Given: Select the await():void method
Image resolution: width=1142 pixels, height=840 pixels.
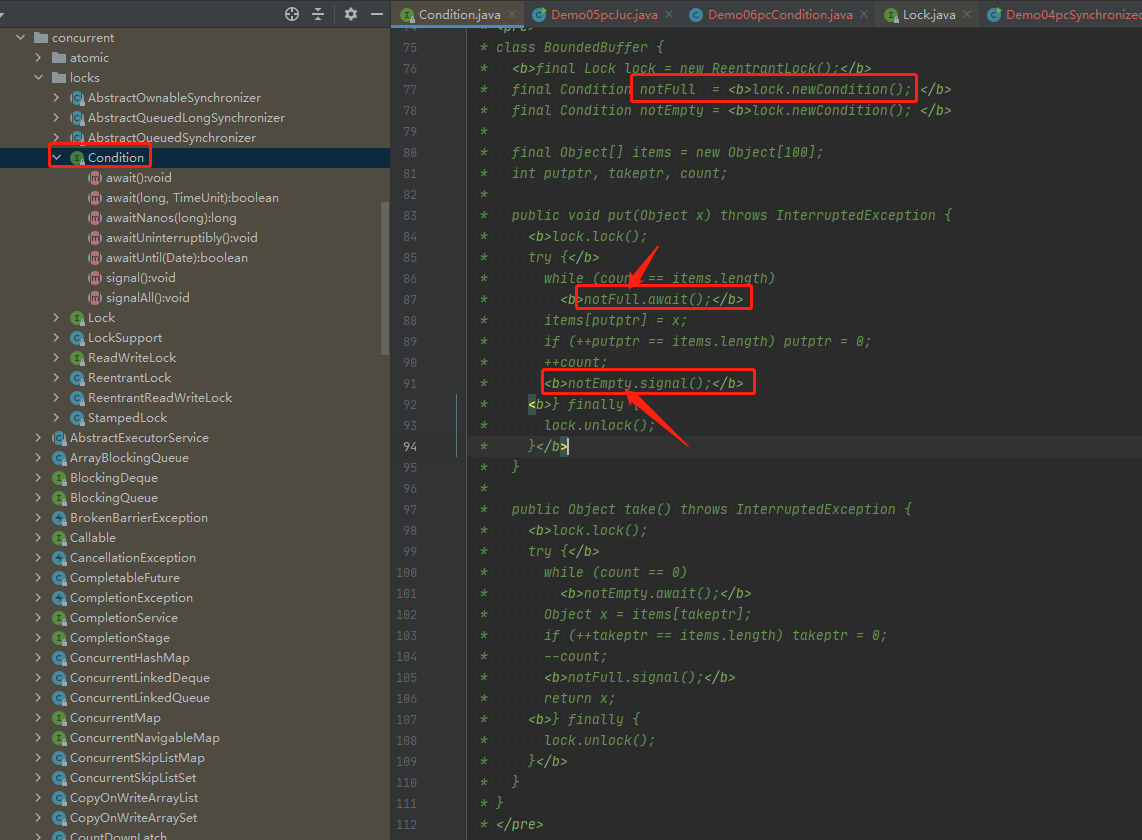Looking at the screenshot, I should 138,178.
